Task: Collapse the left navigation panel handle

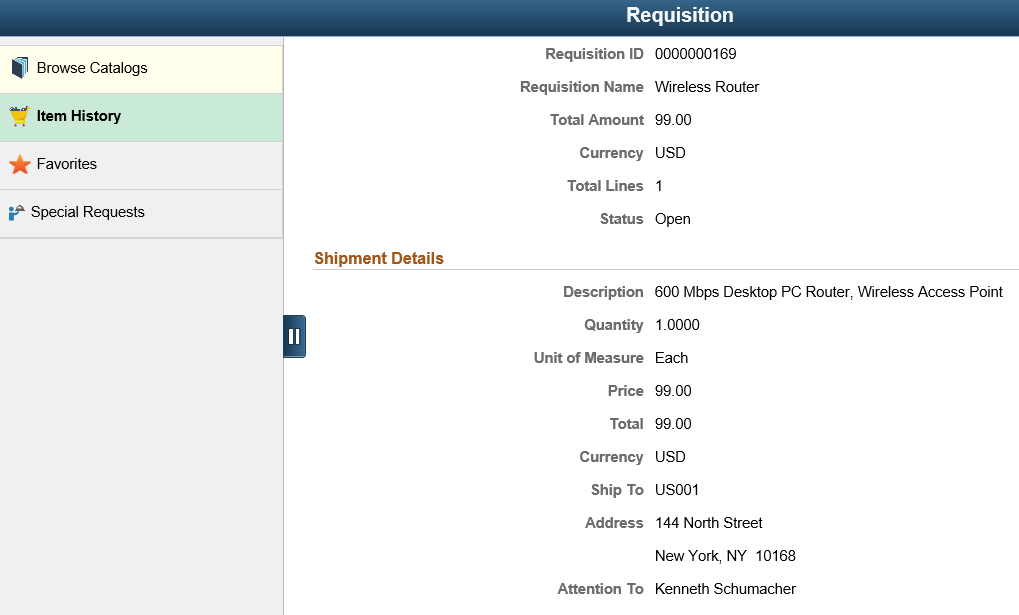Action: 294,336
